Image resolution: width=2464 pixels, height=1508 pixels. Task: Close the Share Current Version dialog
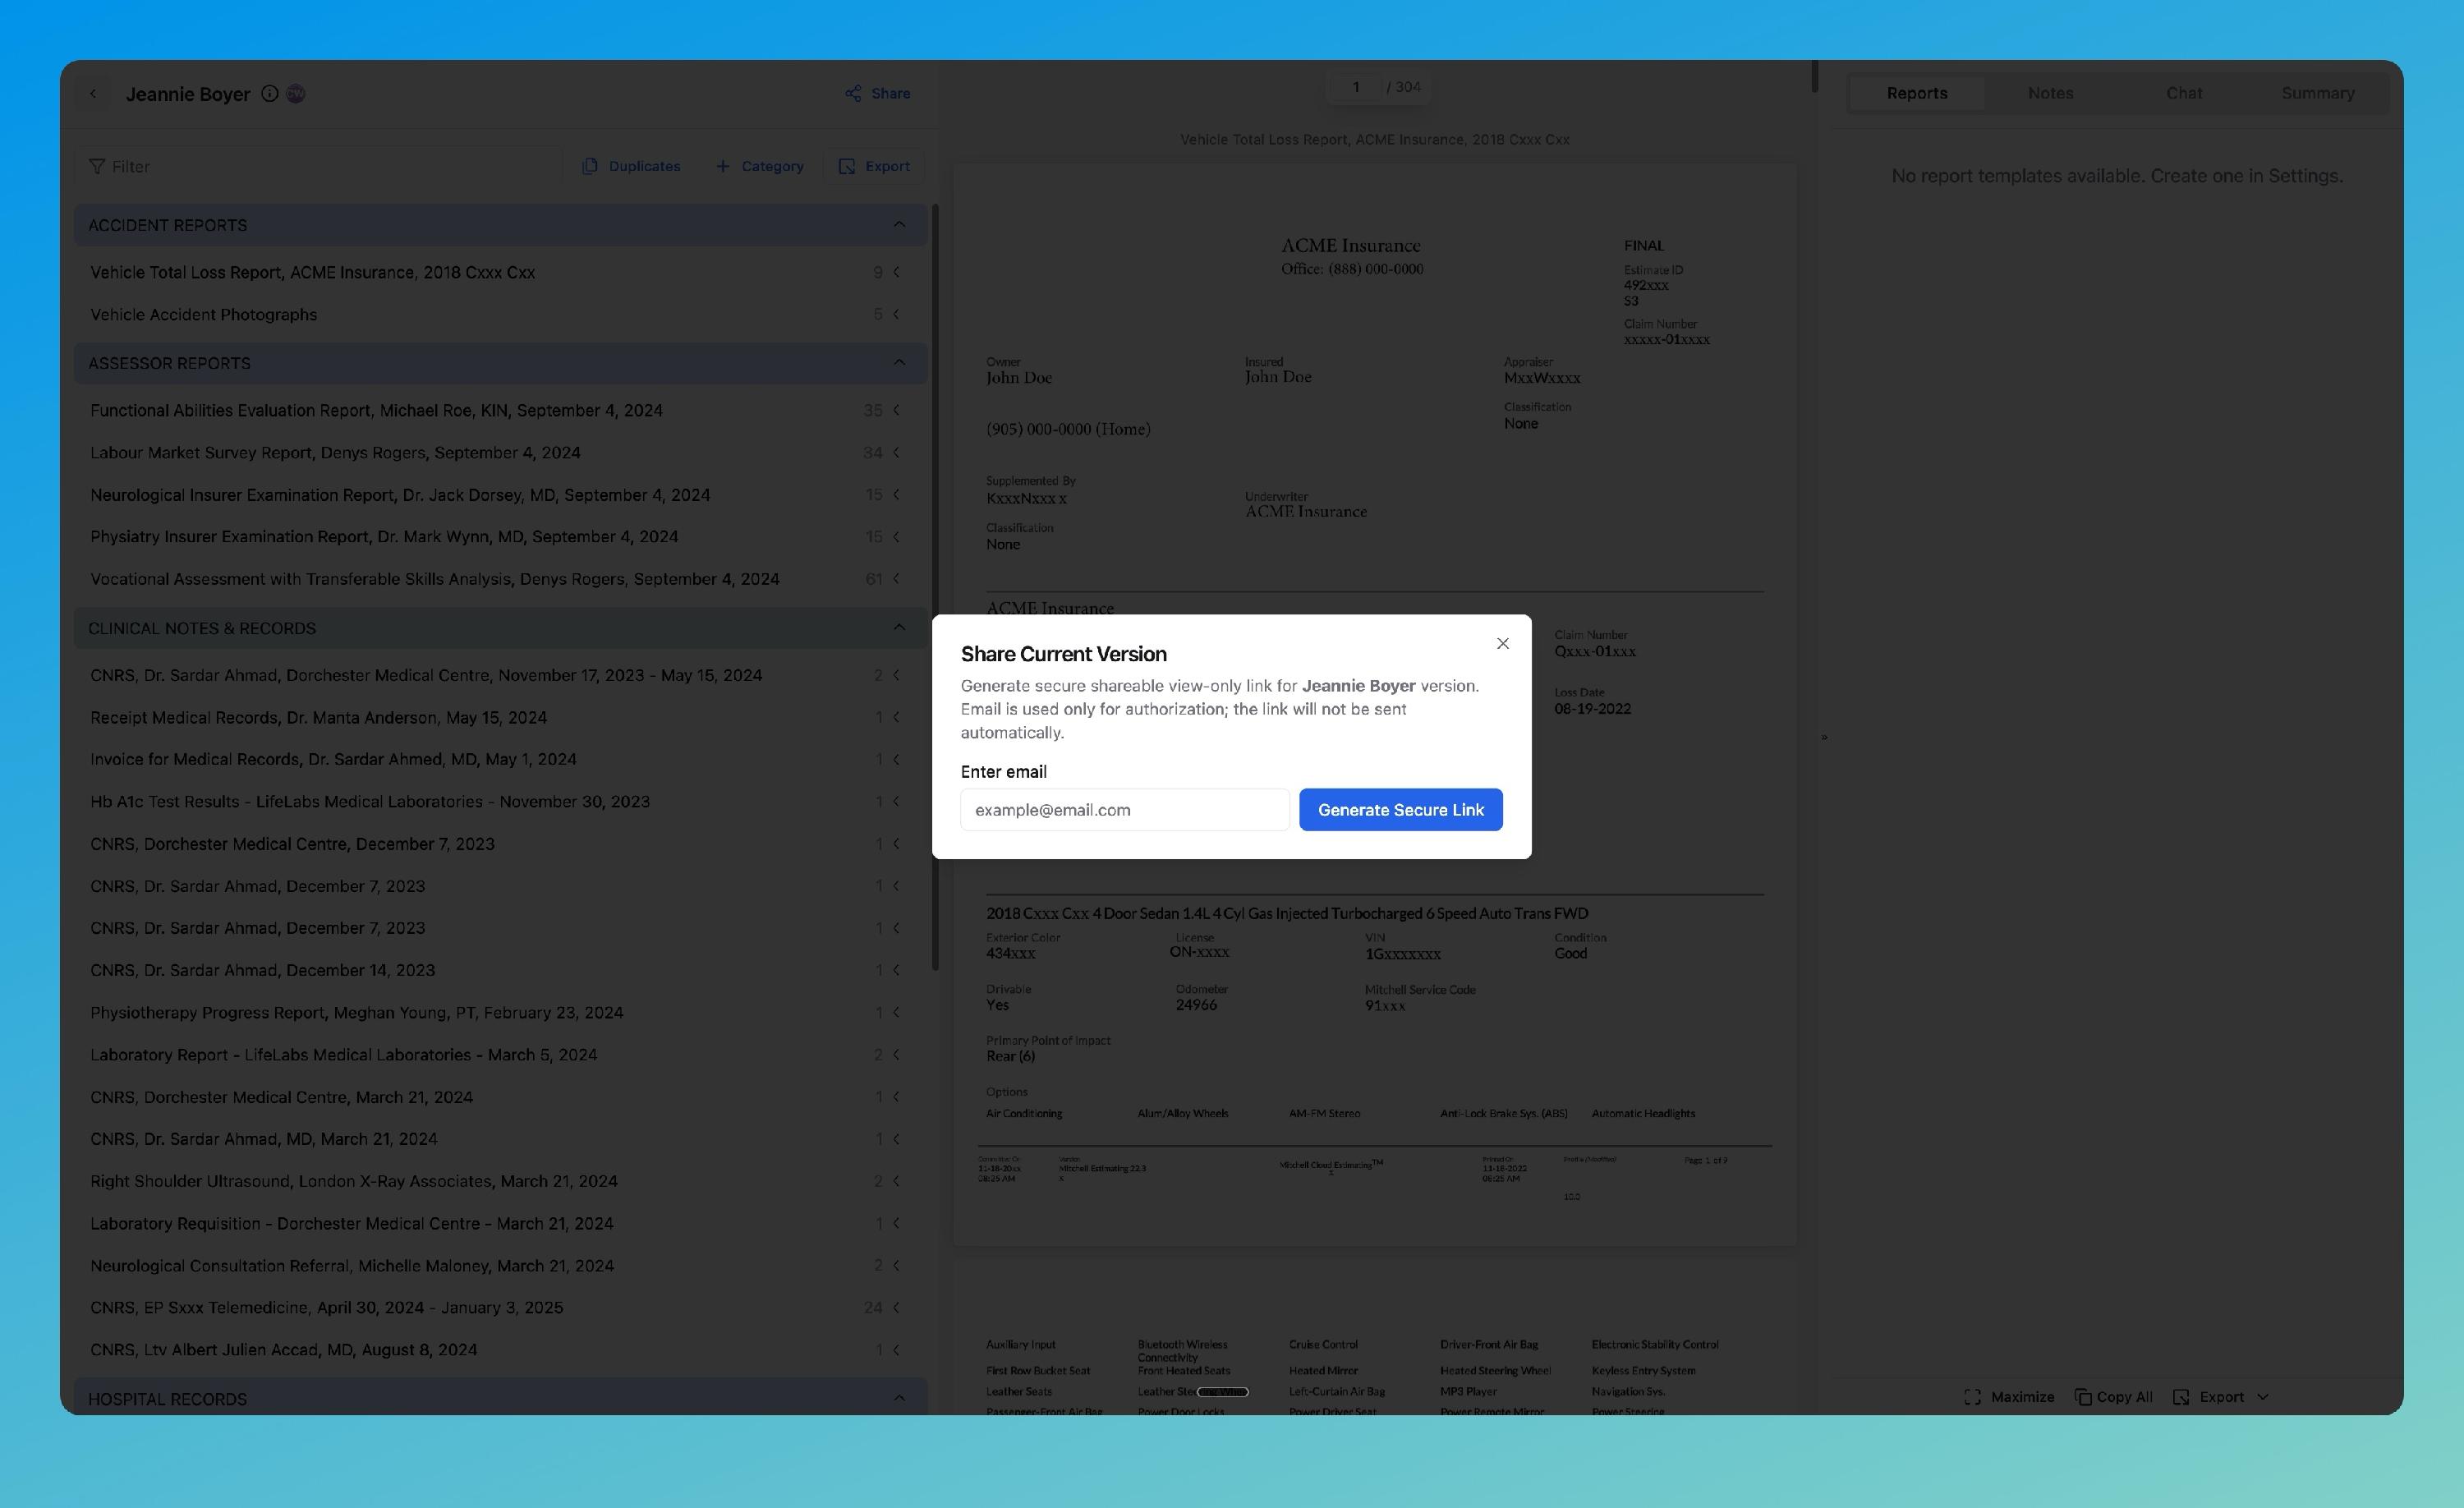tap(1502, 643)
